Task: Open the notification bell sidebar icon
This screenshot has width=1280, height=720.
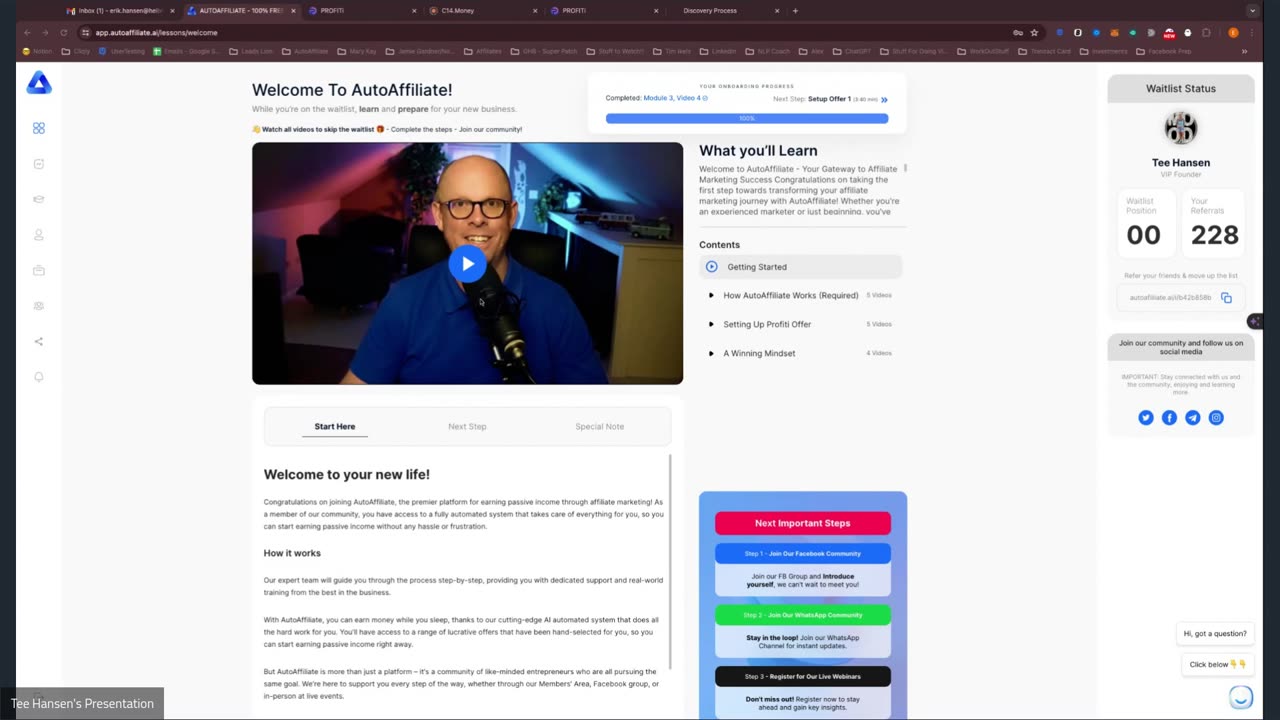Action: pyautogui.click(x=39, y=377)
